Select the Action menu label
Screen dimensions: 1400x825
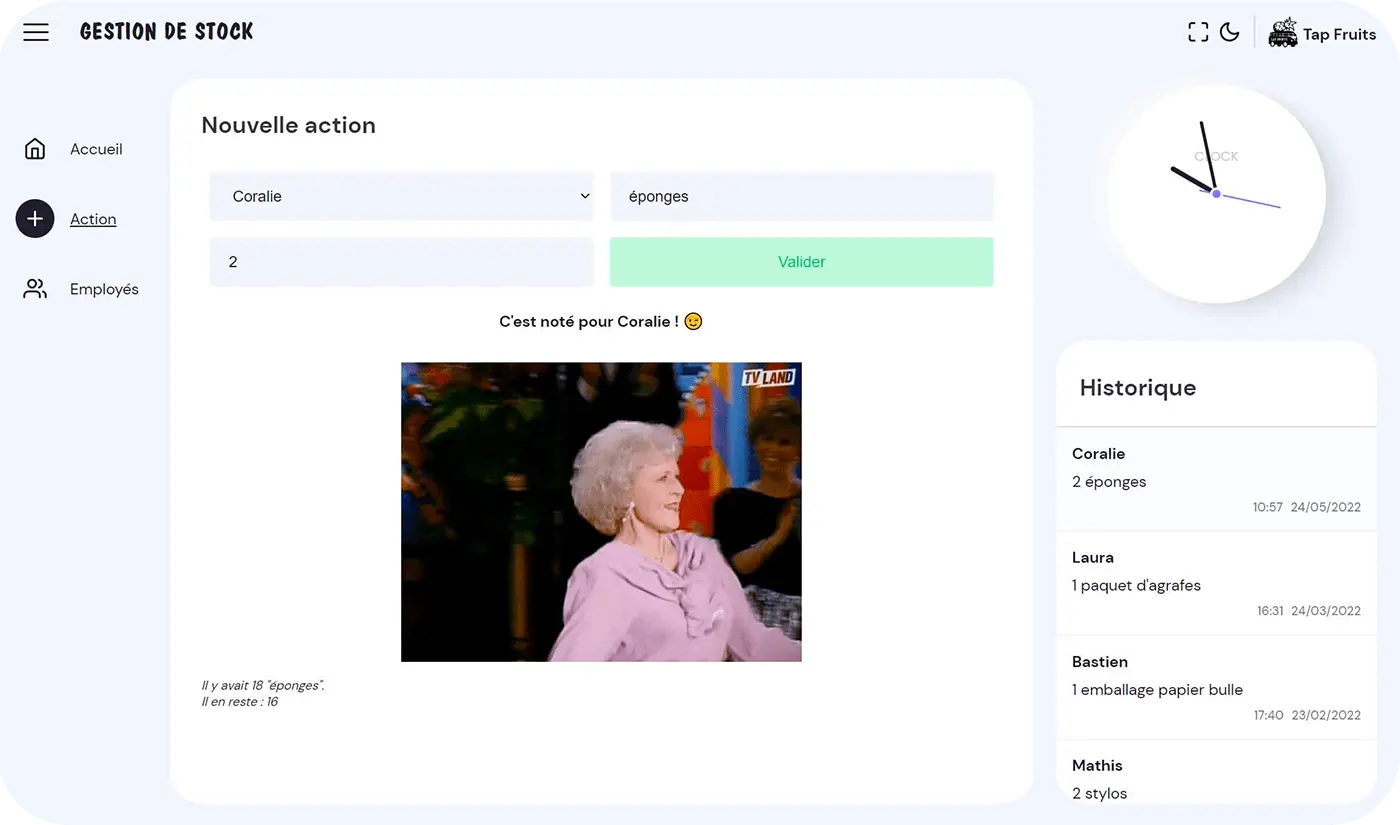click(x=93, y=219)
